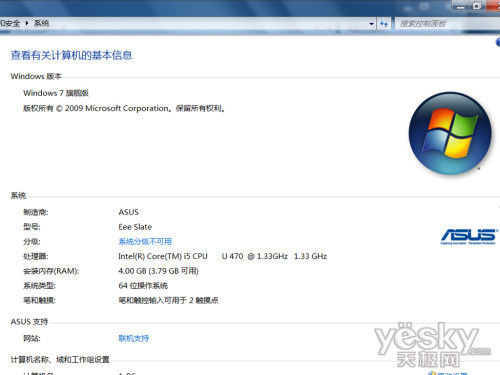Expand breadcrumb arrow before 系统
This screenshot has height=375, width=500.
click(x=27, y=23)
